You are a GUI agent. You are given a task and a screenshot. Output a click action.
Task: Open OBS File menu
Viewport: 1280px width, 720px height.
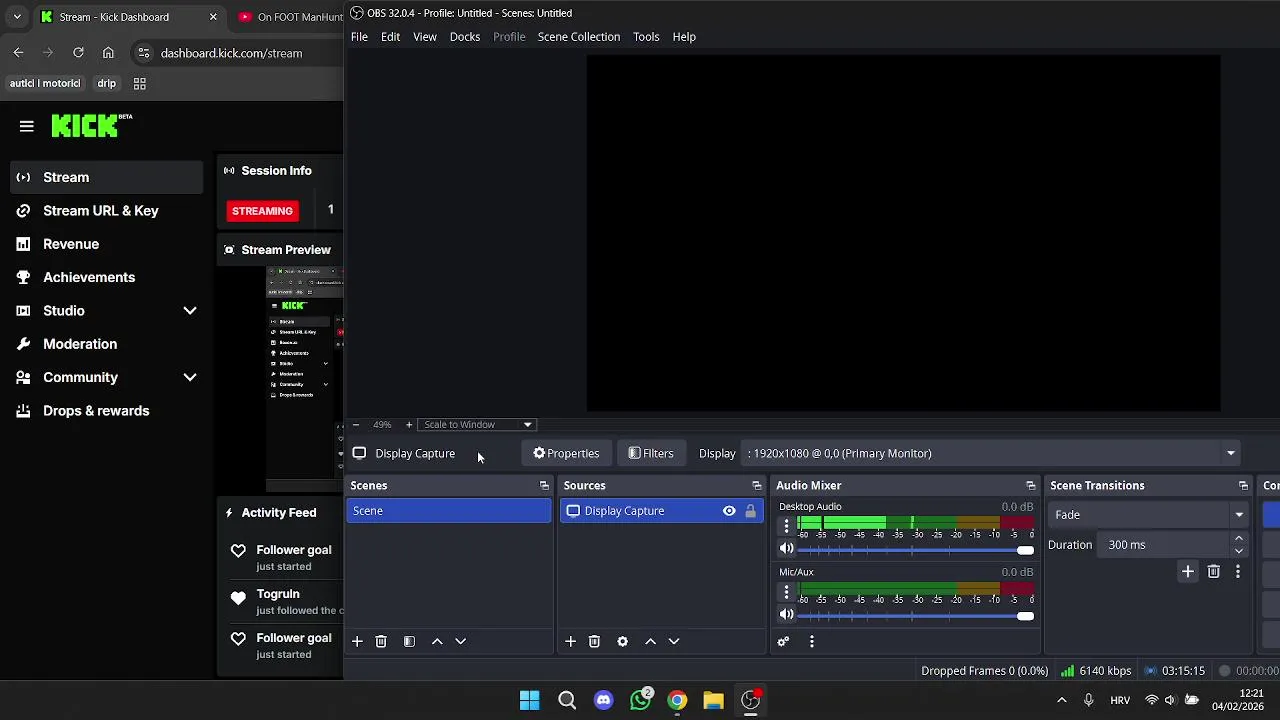click(359, 37)
